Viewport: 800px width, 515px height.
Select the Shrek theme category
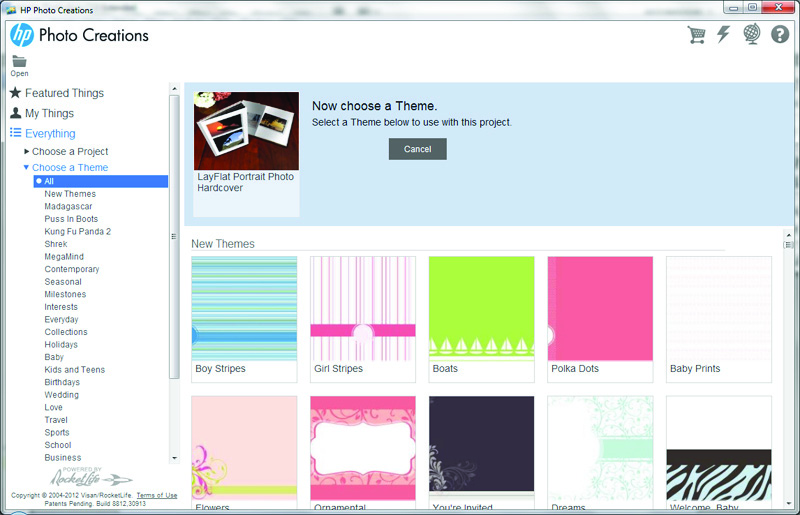(x=56, y=244)
